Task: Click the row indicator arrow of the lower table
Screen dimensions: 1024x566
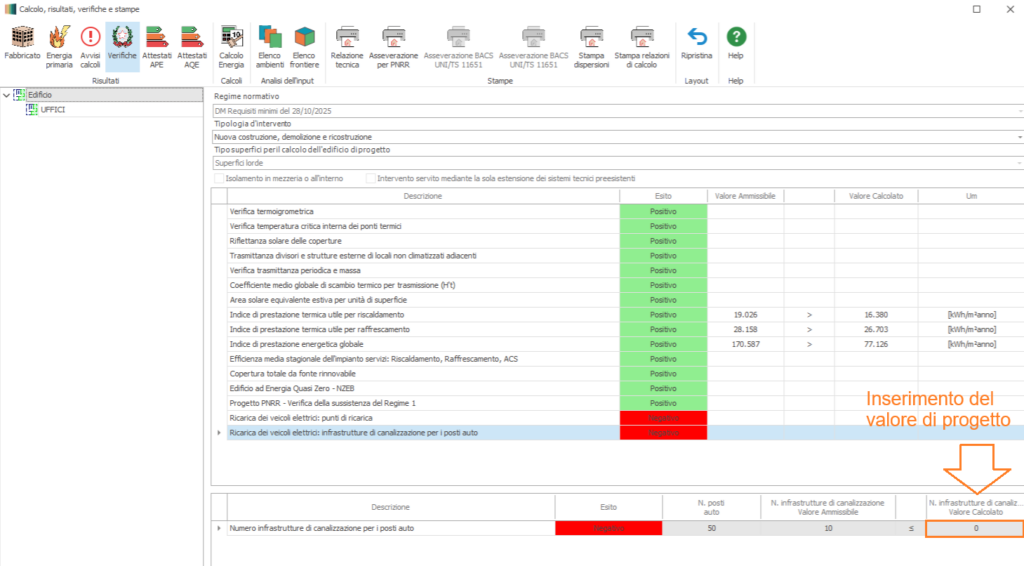Action: tap(219, 528)
